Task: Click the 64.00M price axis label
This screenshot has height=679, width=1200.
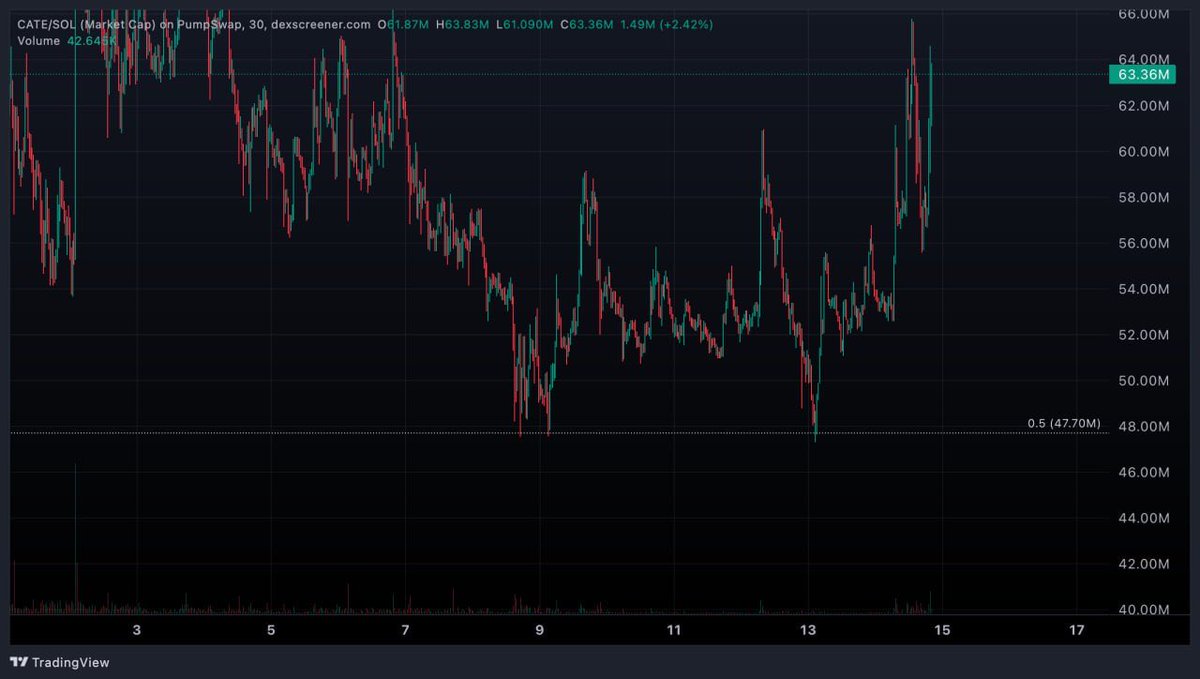Action: (x=1144, y=60)
